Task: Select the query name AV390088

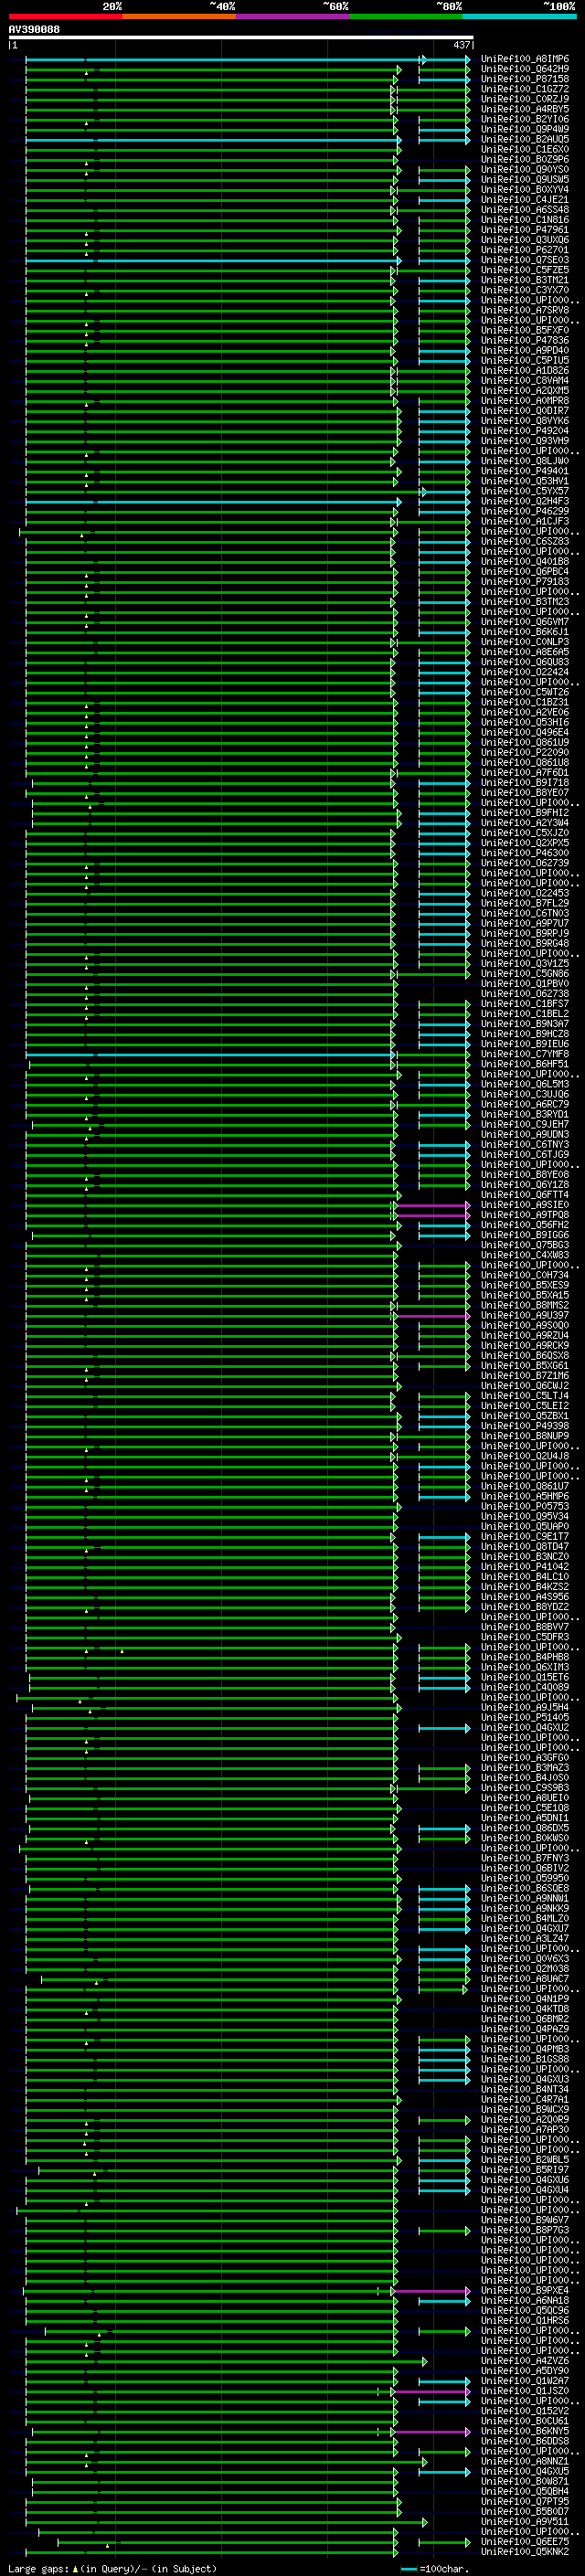Action: [x=34, y=30]
